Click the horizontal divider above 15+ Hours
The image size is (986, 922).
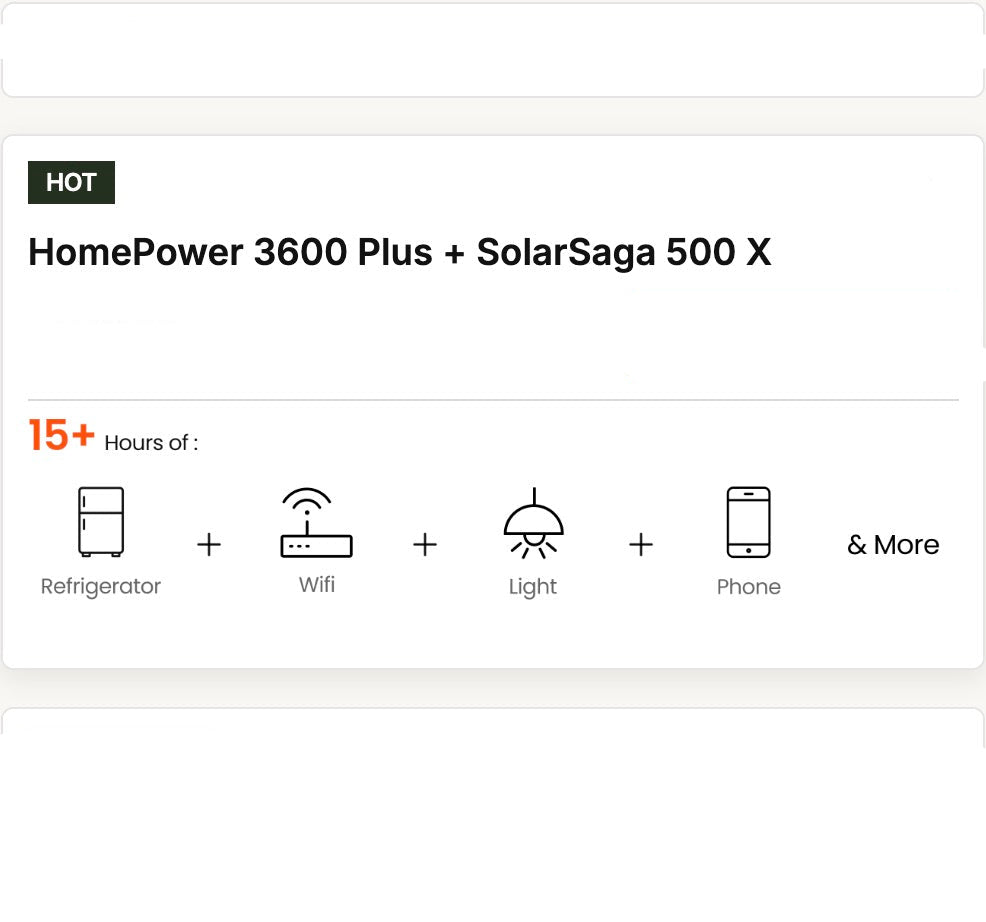(493, 400)
